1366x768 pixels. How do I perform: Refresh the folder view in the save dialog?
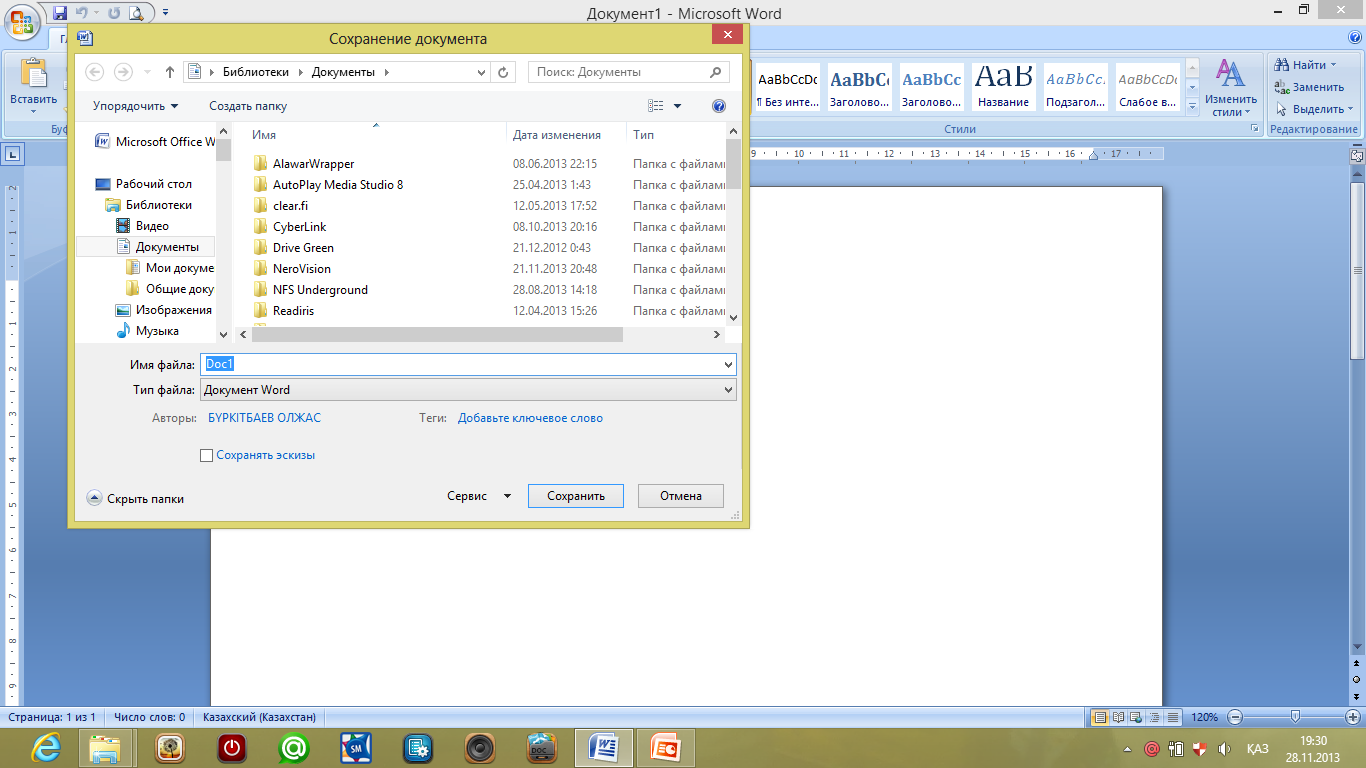click(504, 72)
